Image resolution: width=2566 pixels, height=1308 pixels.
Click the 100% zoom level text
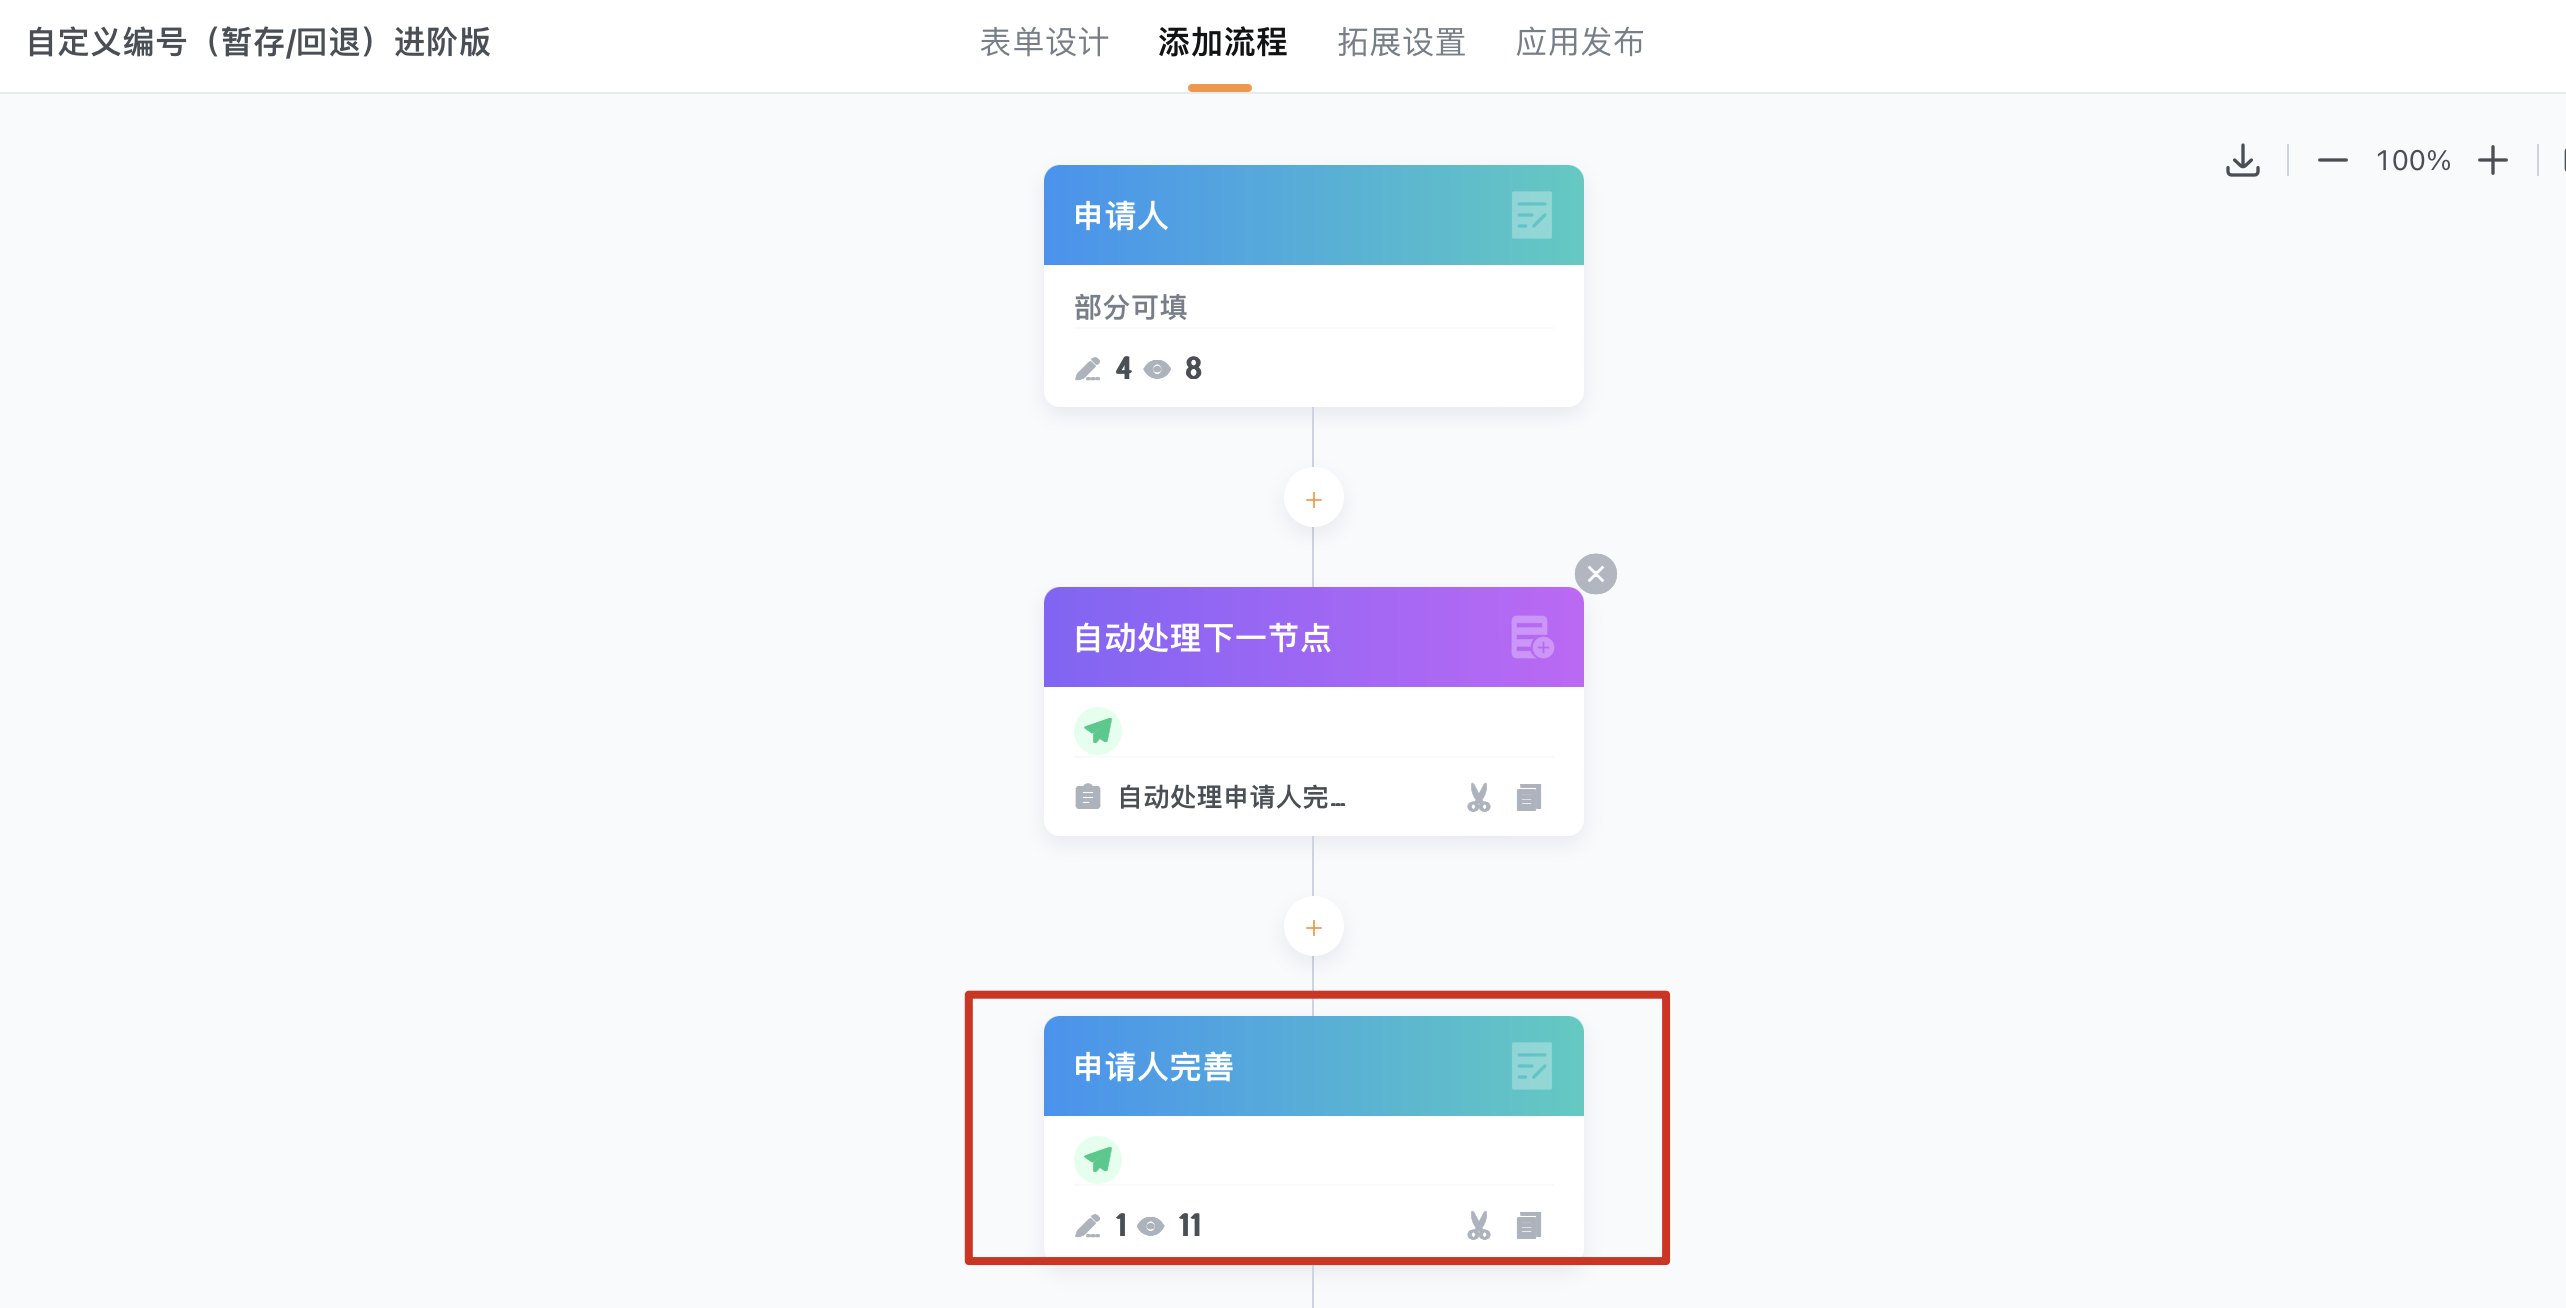(x=2413, y=160)
